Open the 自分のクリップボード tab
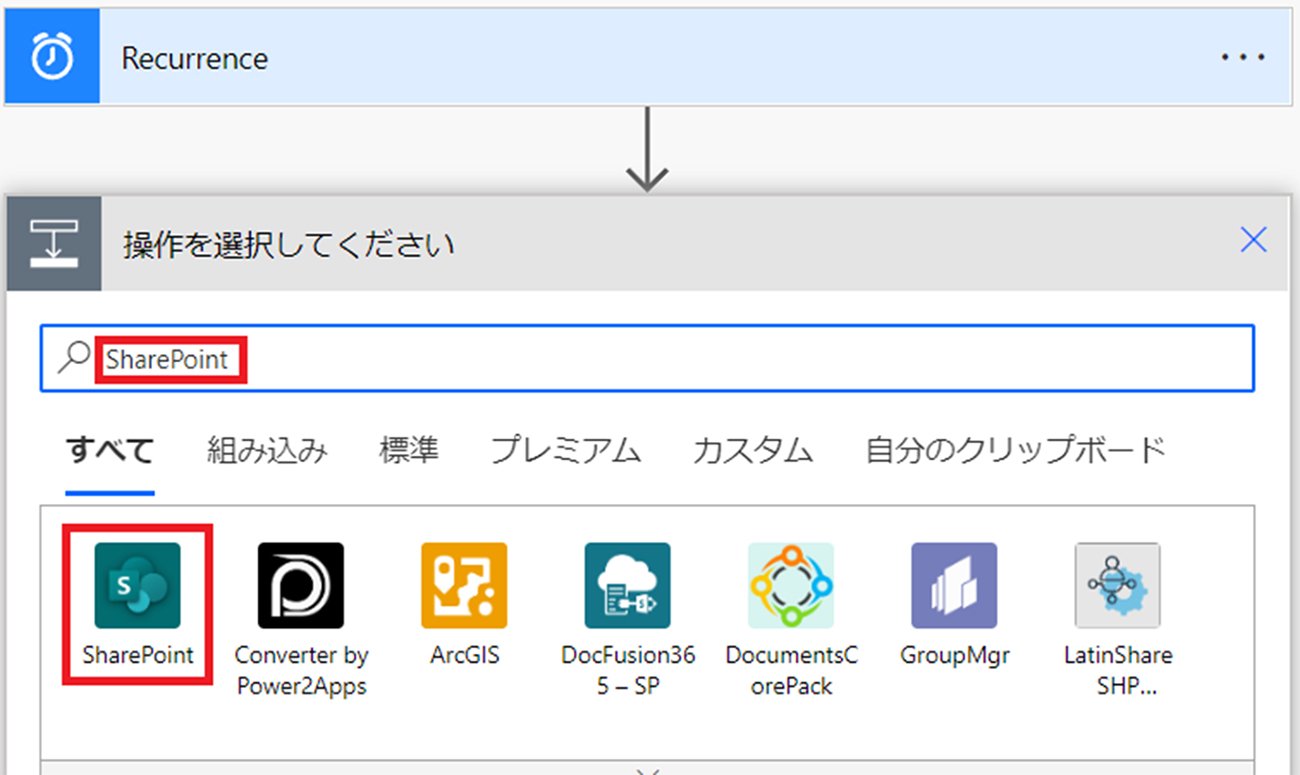This screenshot has width=1300, height=775. (1016, 451)
